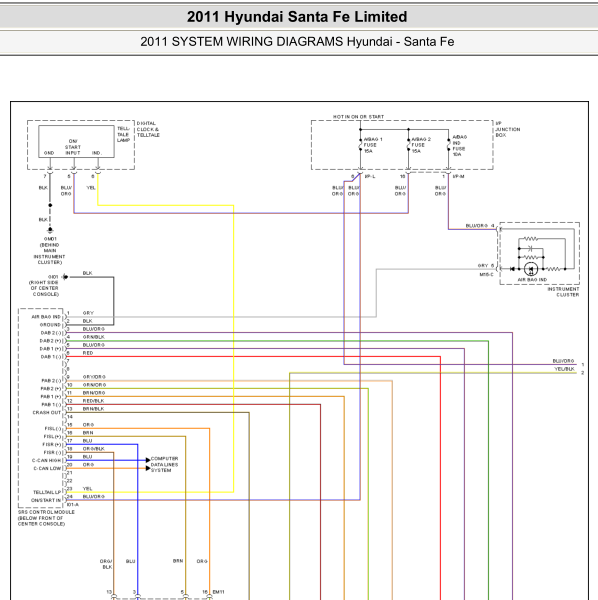Click the "PAB 1 (-)" pin label

point(51,405)
